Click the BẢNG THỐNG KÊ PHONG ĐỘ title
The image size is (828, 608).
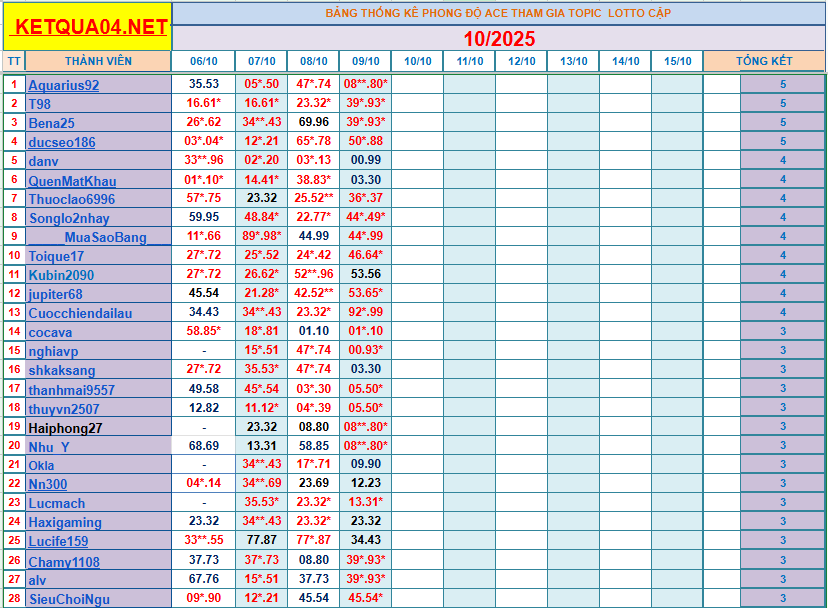pos(498,13)
